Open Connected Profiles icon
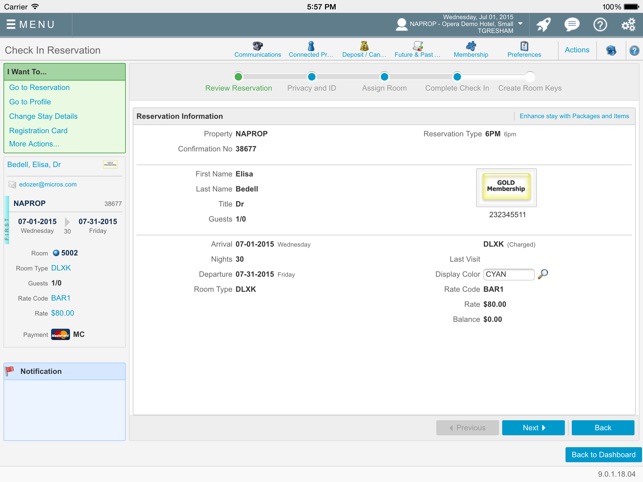The height and width of the screenshot is (482, 643). (x=310, y=49)
